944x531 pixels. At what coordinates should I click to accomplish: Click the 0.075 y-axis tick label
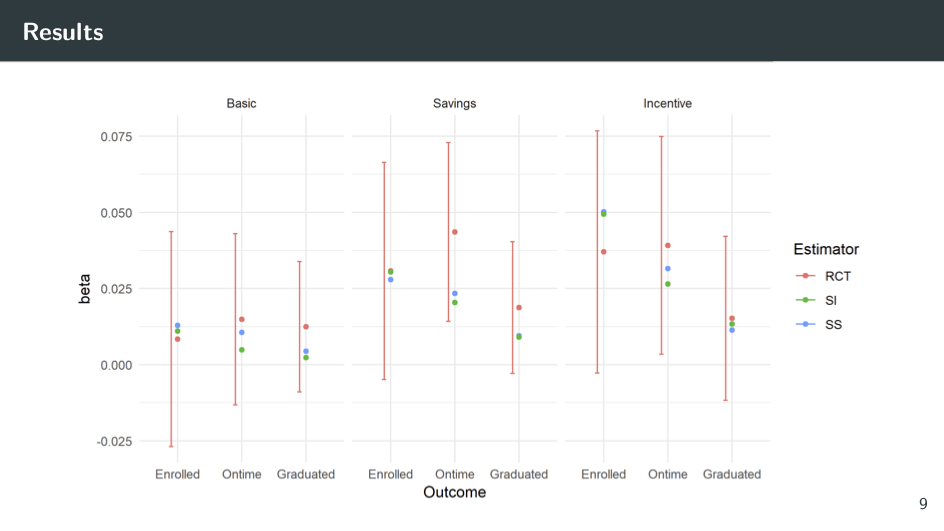(x=116, y=137)
